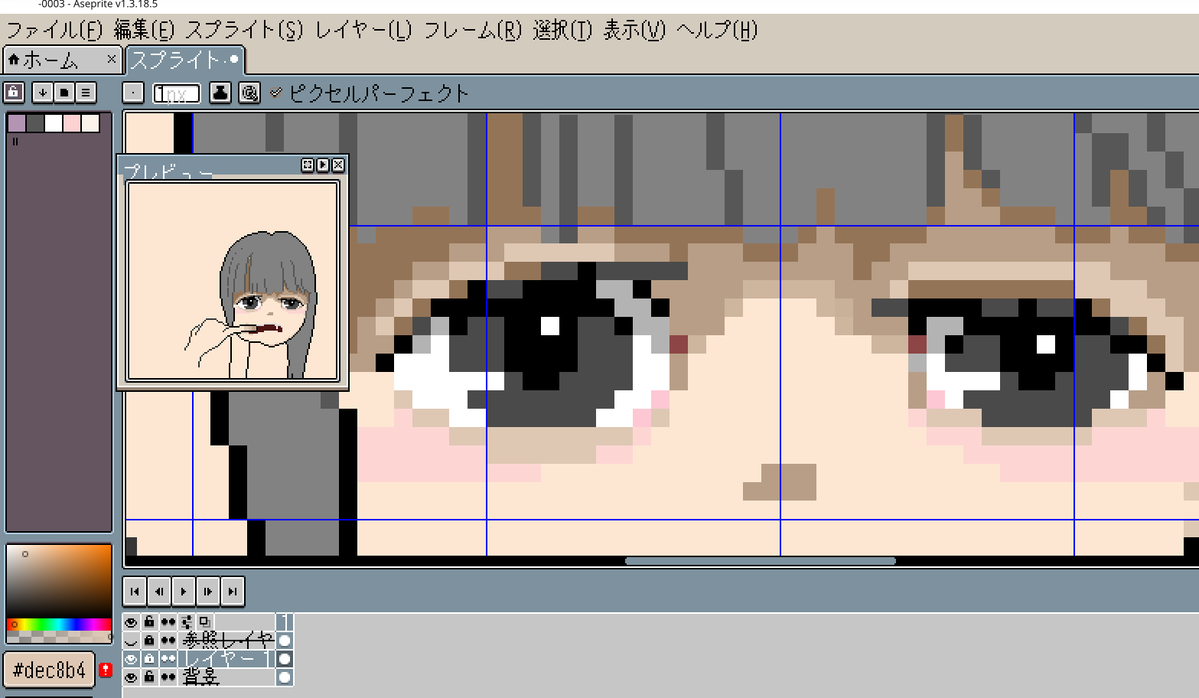The height and width of the screenshot is (698, 1199).
Task: Open the ヘルプ(H) menu
Action: coord(716,30)
